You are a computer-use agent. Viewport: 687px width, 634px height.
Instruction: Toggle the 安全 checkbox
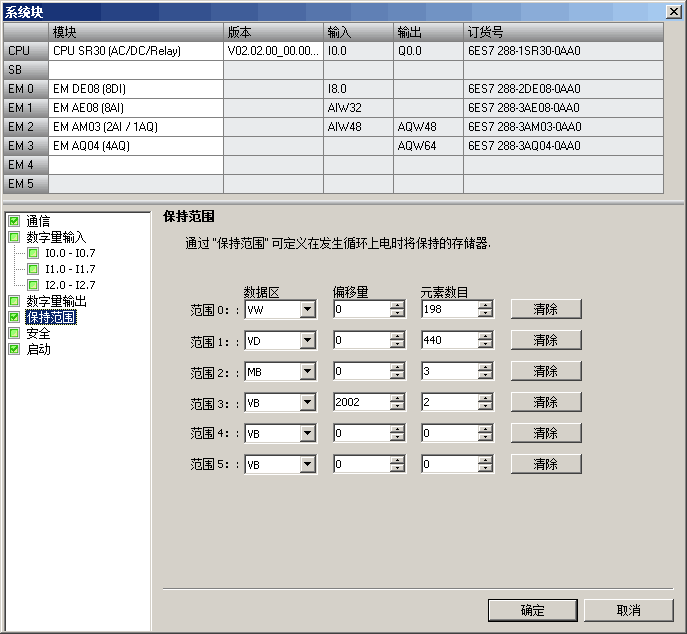14,333
